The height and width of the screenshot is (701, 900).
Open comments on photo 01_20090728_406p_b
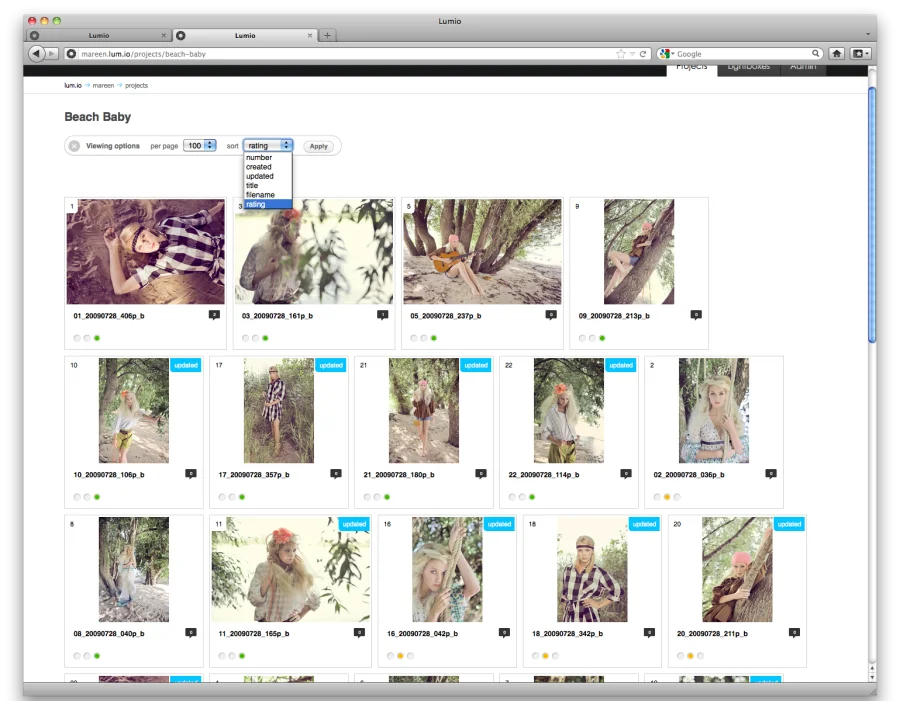tap(214, 315)
